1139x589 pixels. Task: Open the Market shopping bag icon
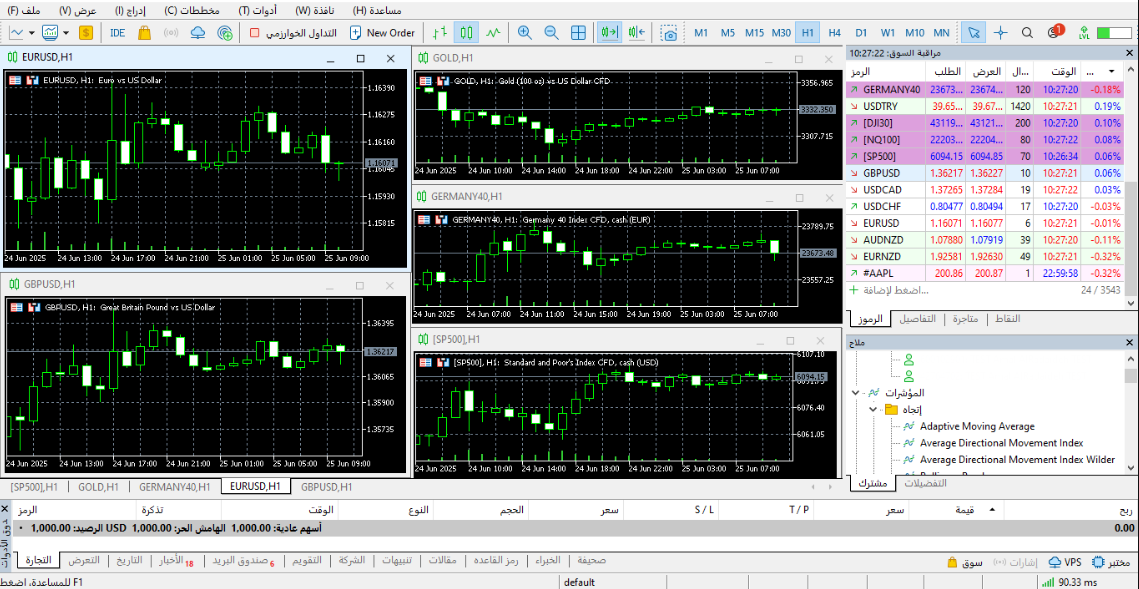point(144,33)
